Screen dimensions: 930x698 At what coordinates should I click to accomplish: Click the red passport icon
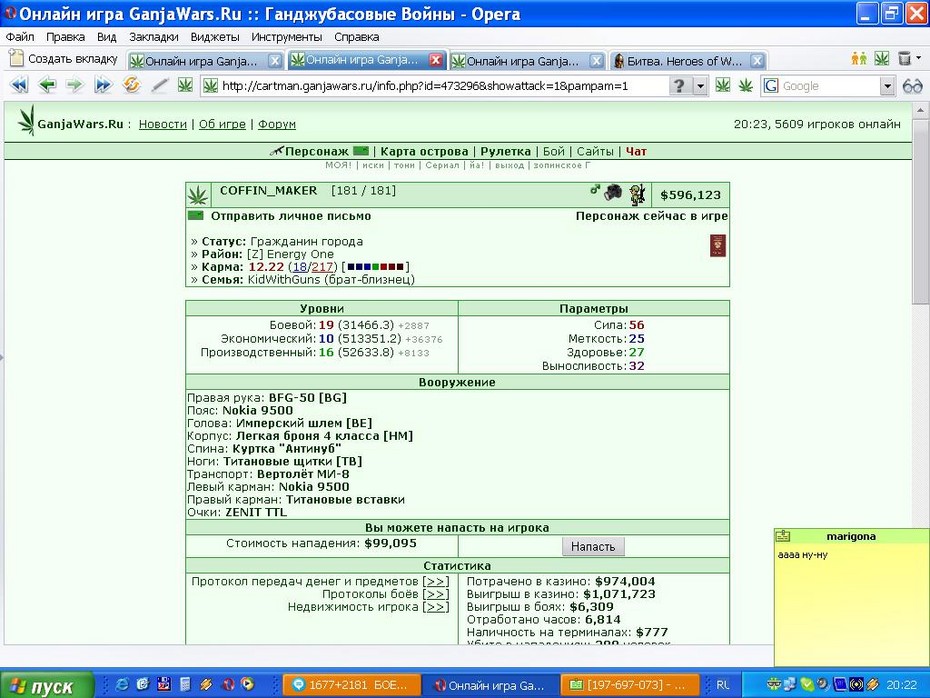tap(718, 246)
